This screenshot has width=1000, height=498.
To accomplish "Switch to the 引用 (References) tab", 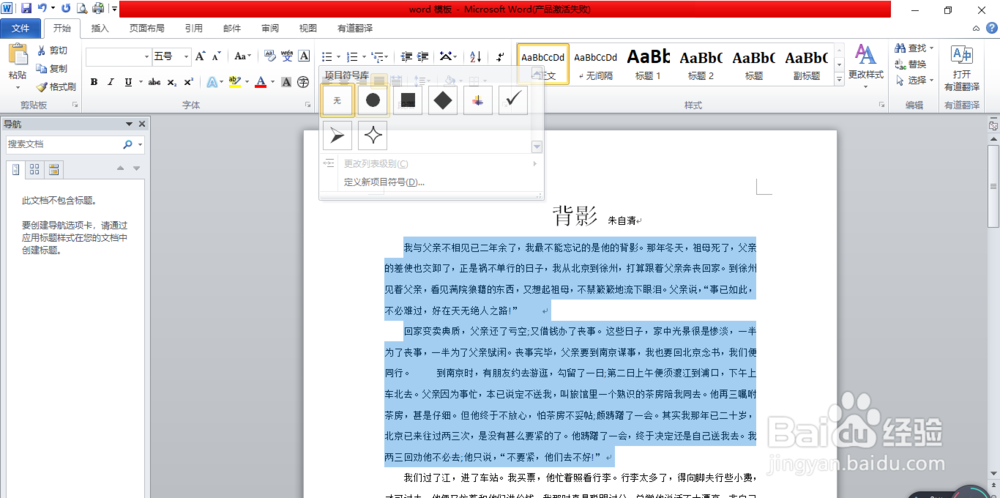I will pos(194,28).
